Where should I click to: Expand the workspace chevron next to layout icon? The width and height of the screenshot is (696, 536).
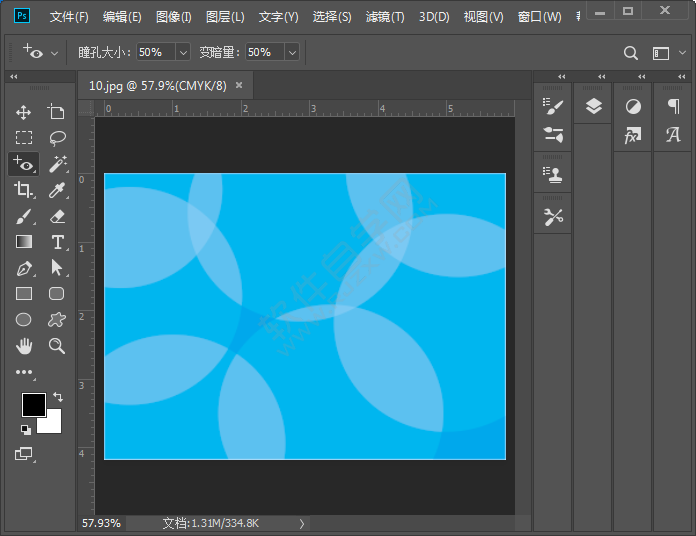point(682,53)
